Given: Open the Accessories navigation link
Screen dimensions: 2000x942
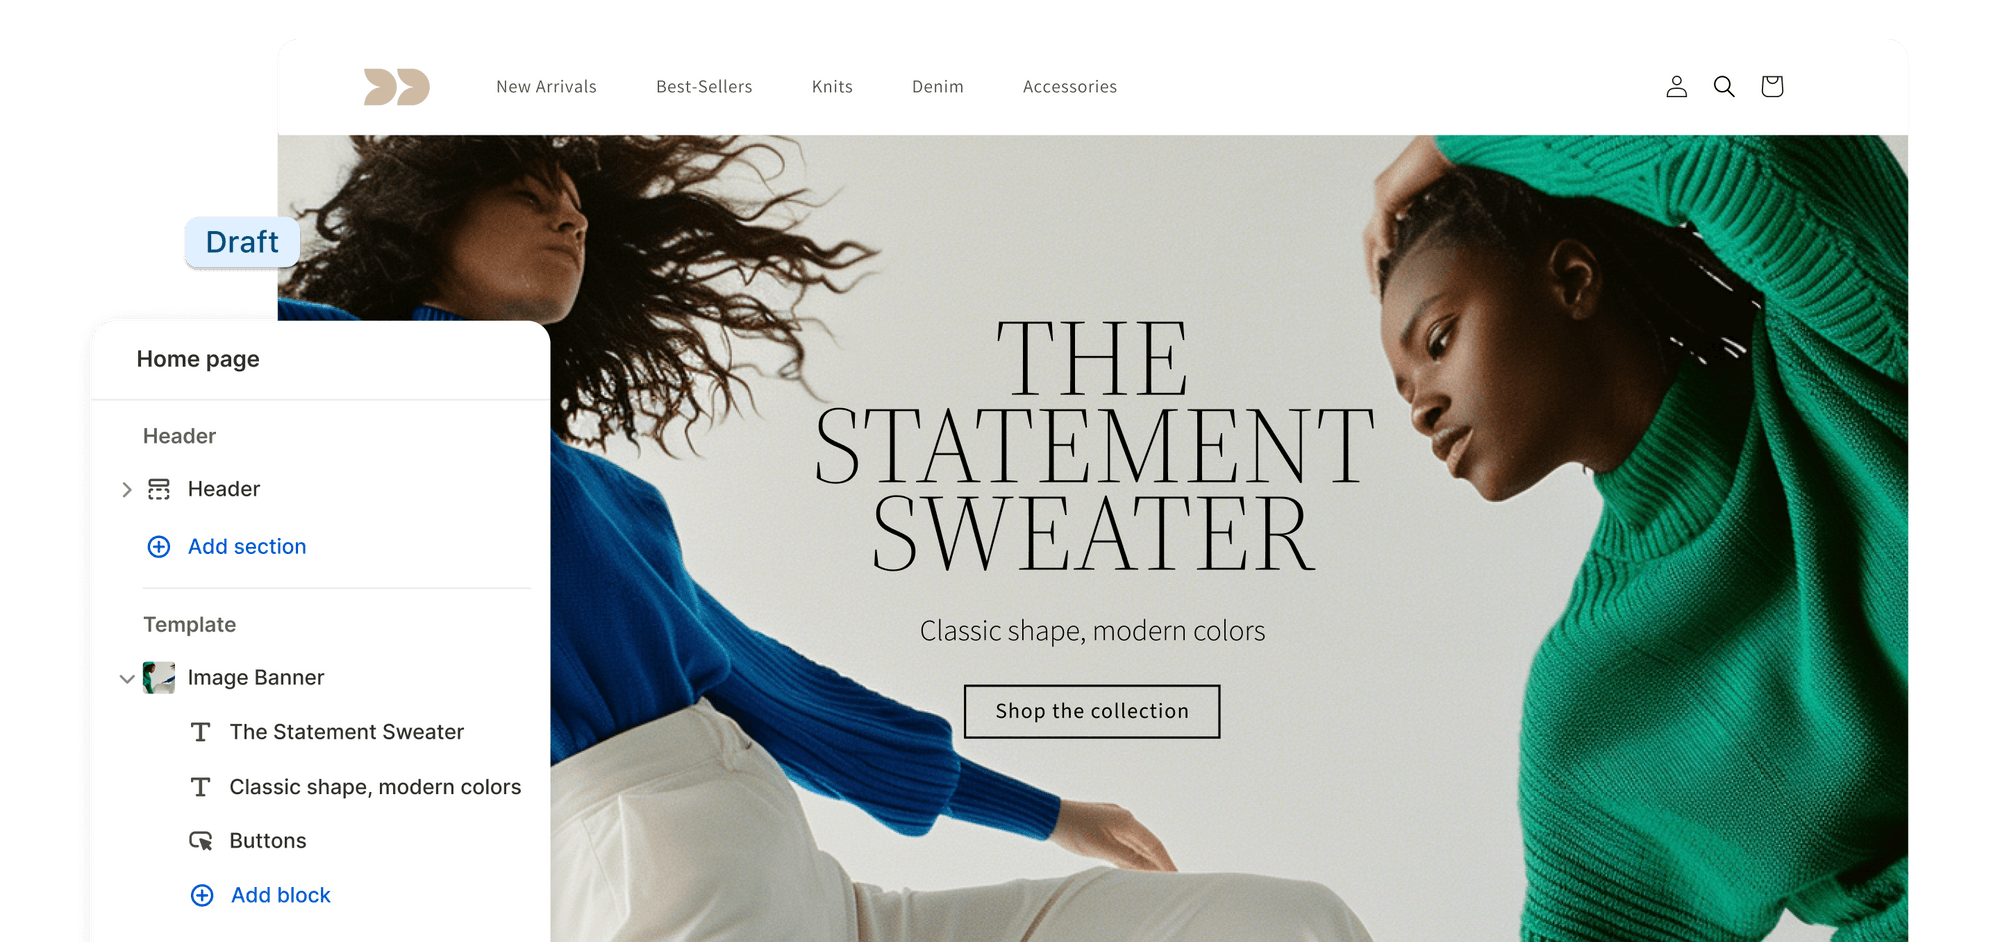Looking at the screenshot, I should (1070, 87).
